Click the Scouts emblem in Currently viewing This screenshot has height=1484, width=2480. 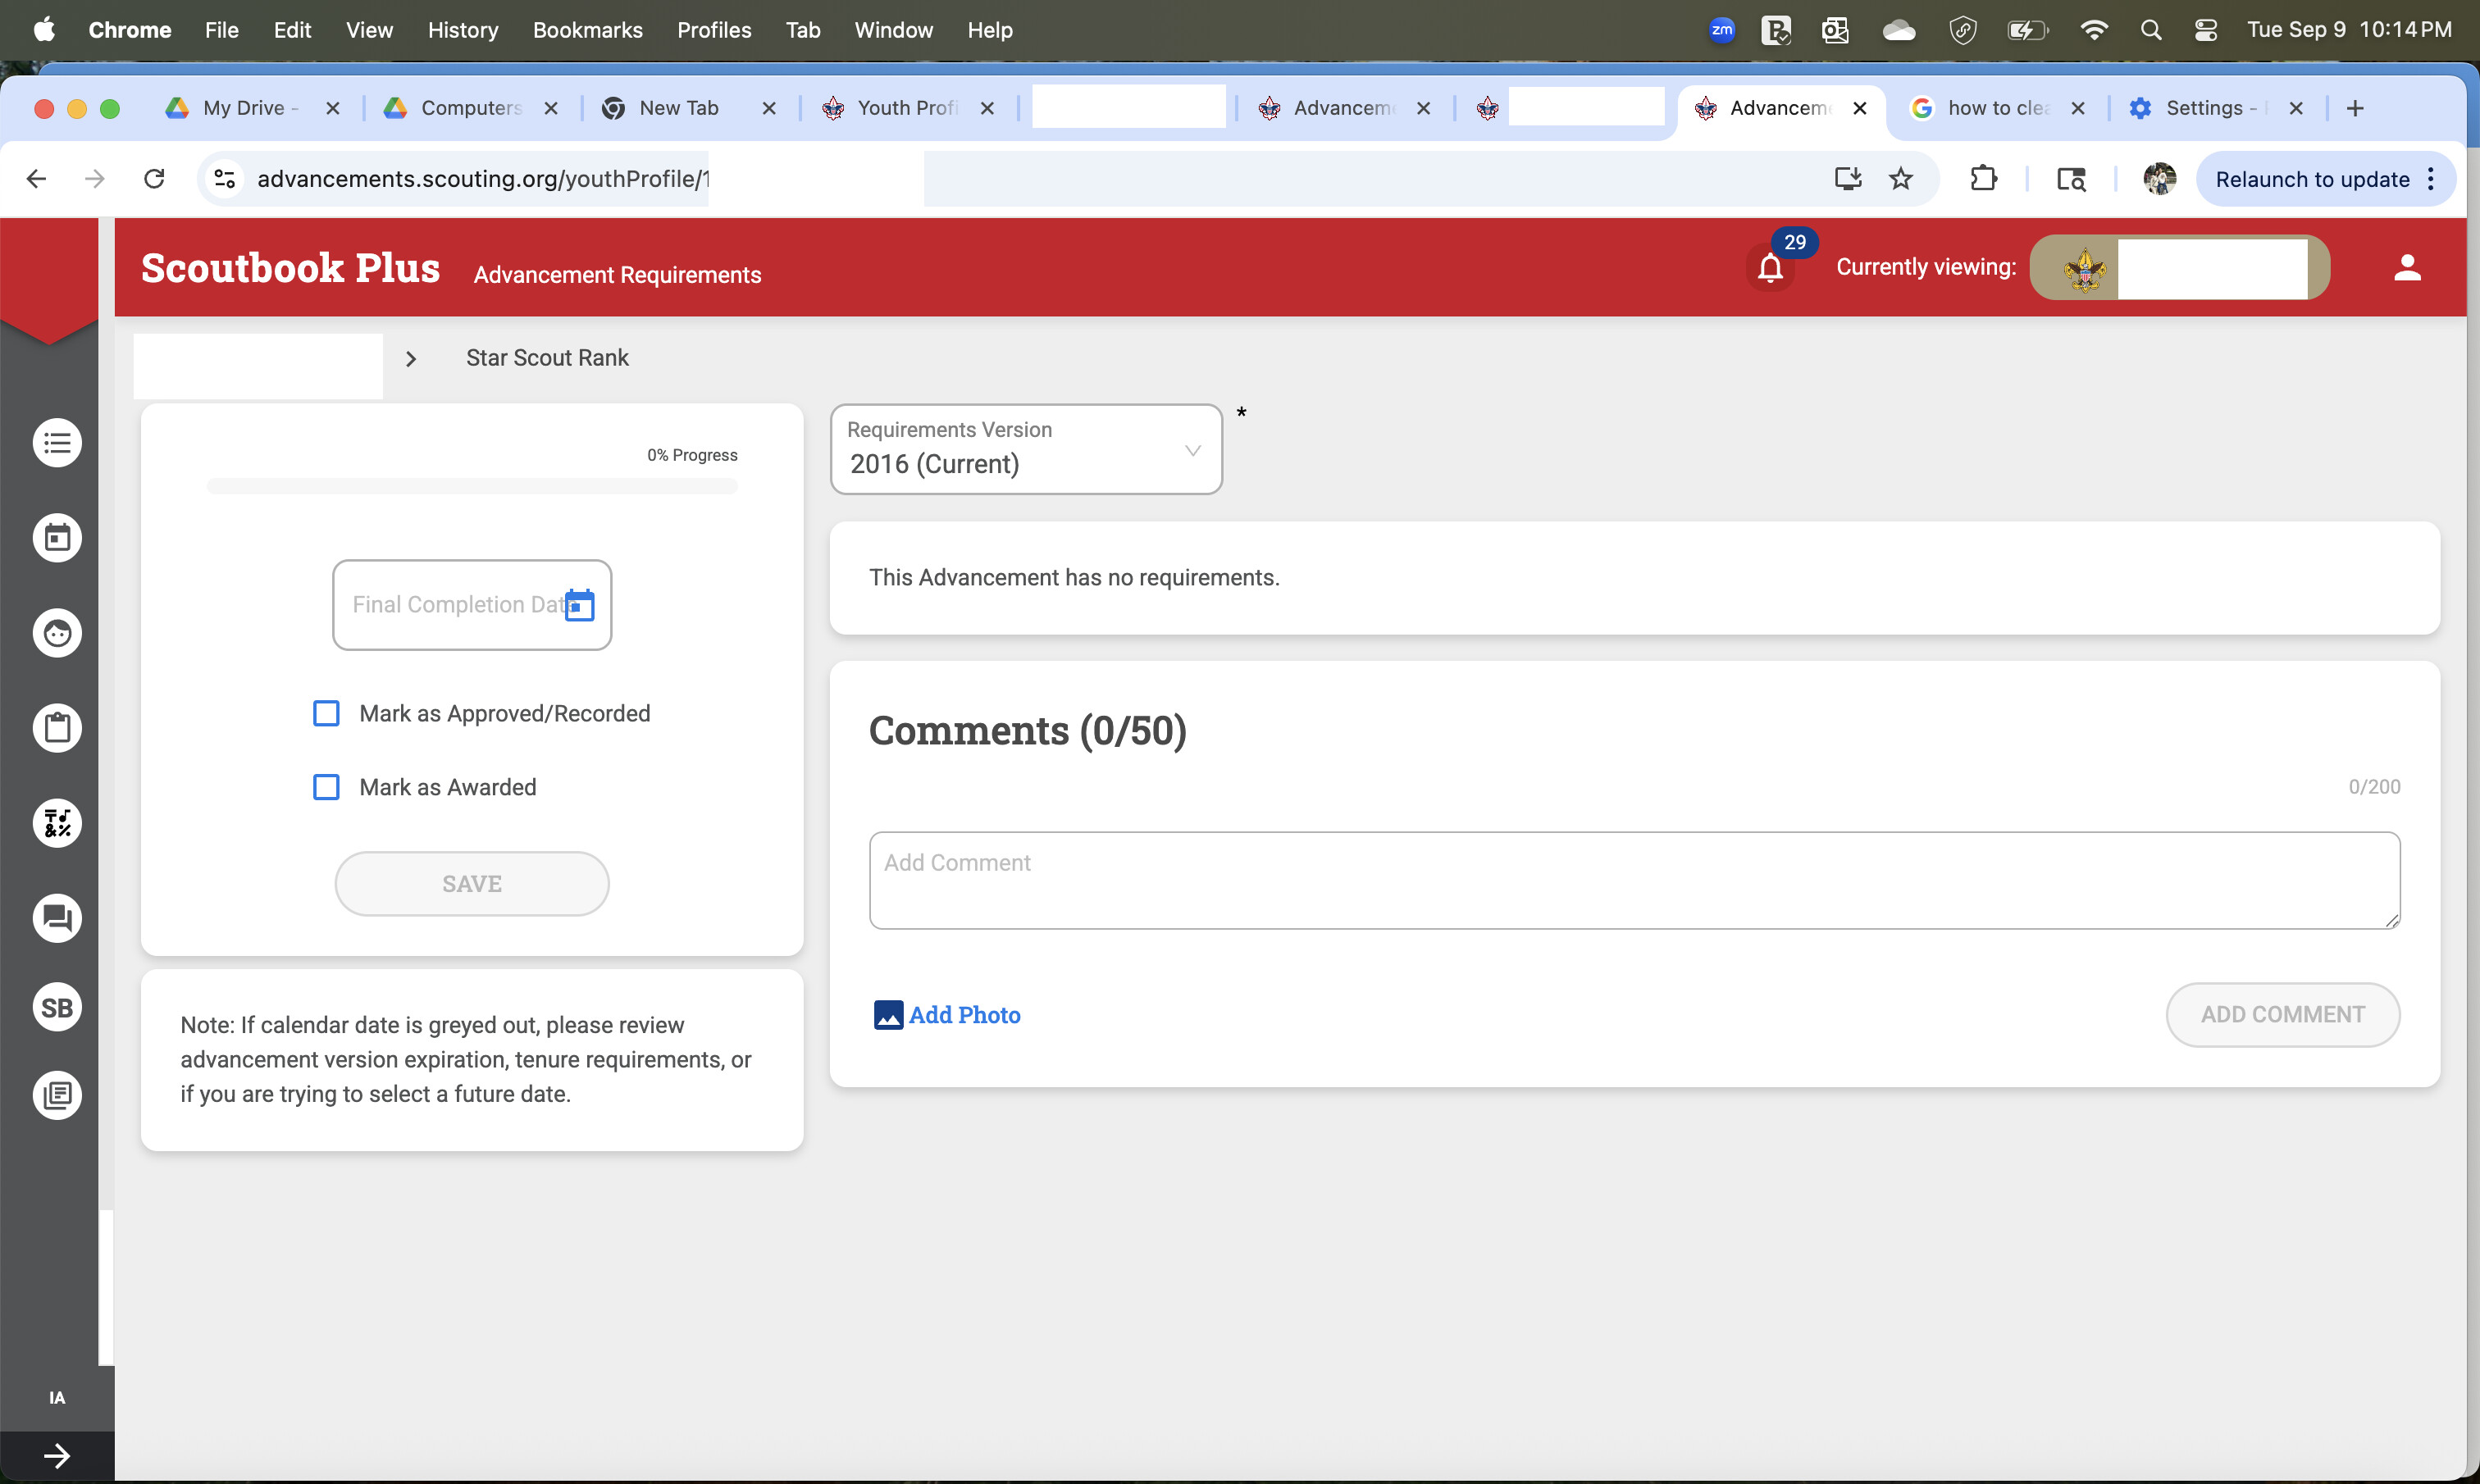pos(2085,268)
